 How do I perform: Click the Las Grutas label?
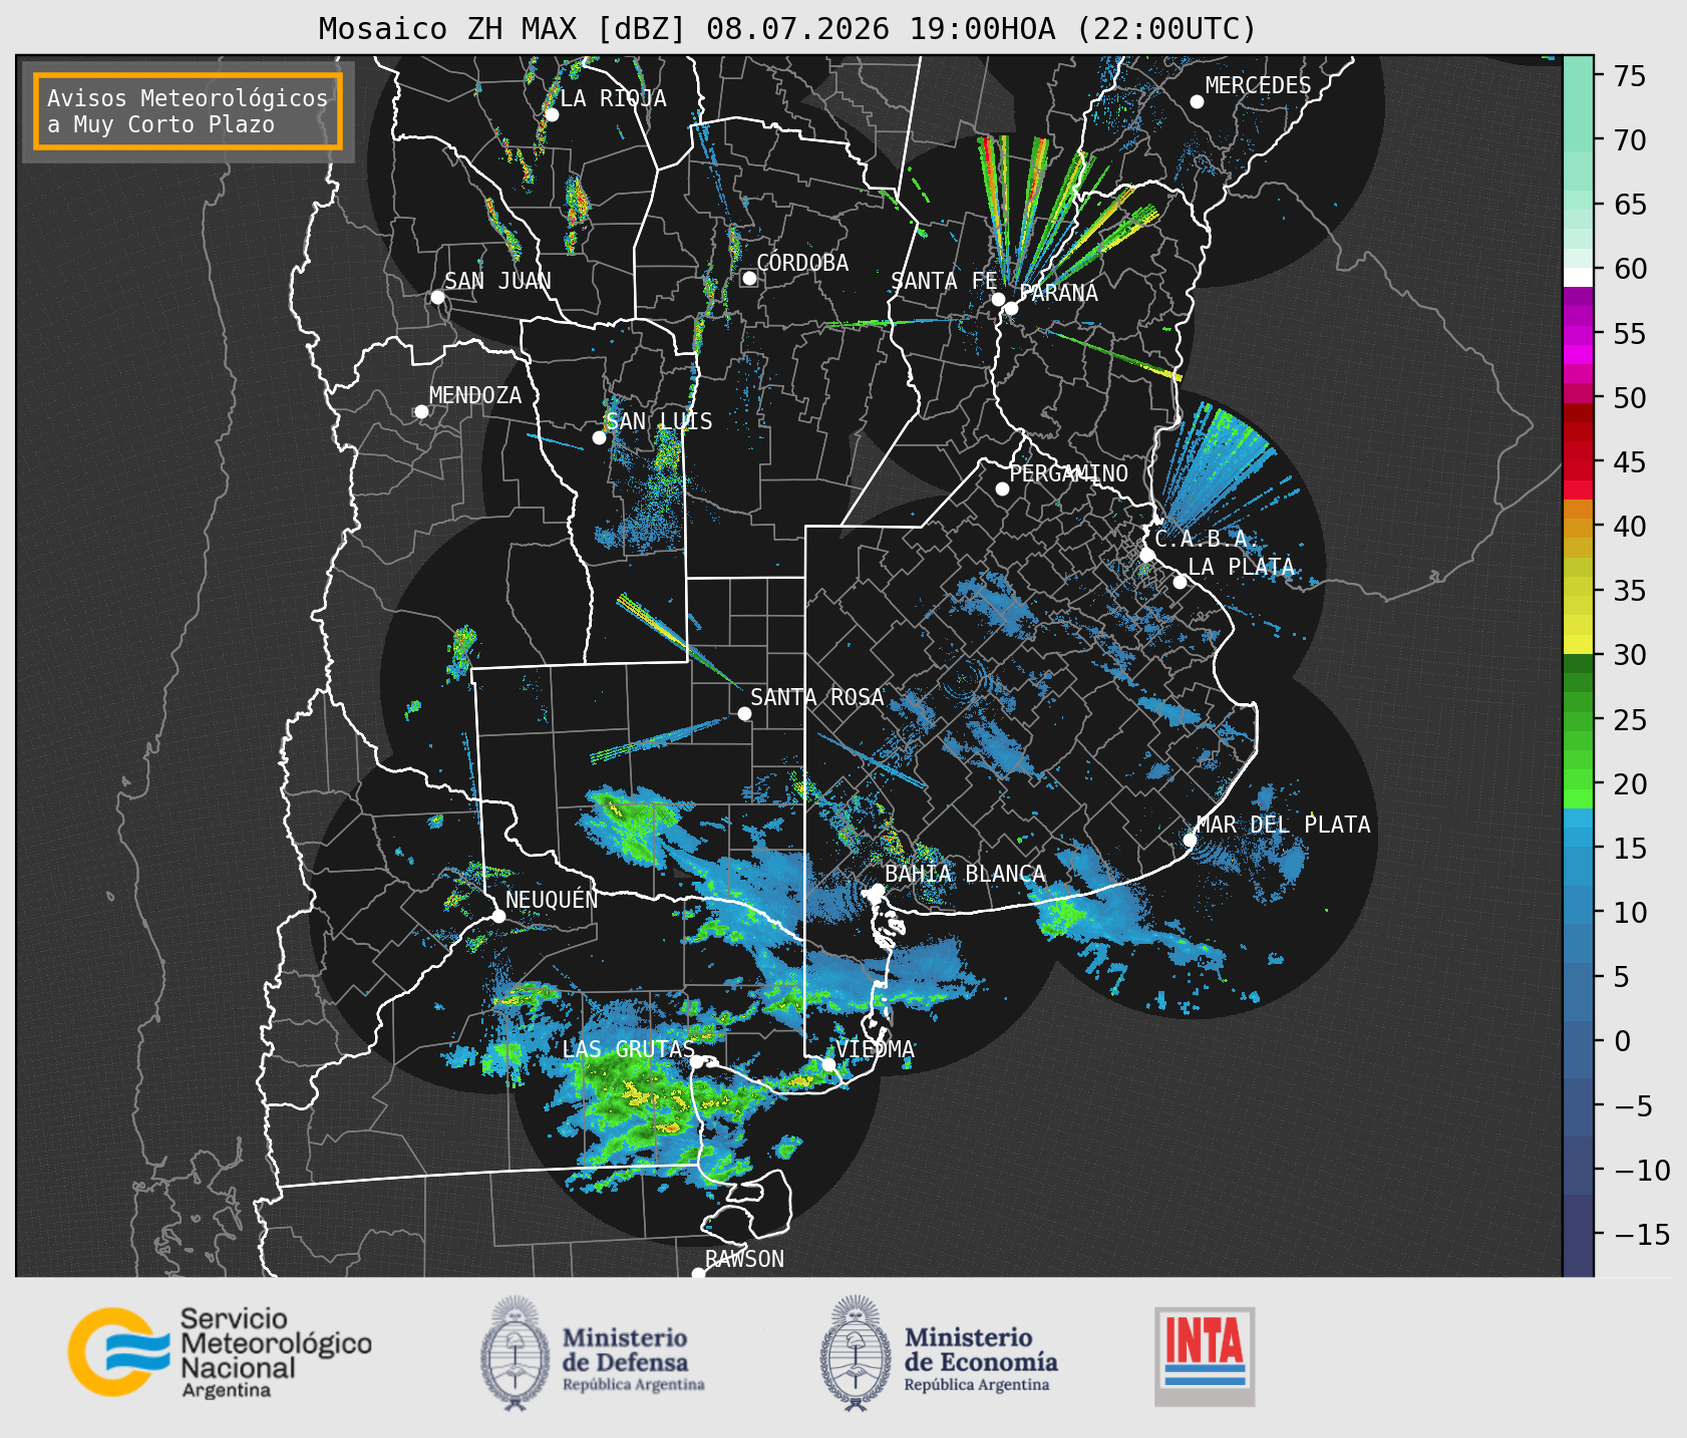click(628, 1049)
